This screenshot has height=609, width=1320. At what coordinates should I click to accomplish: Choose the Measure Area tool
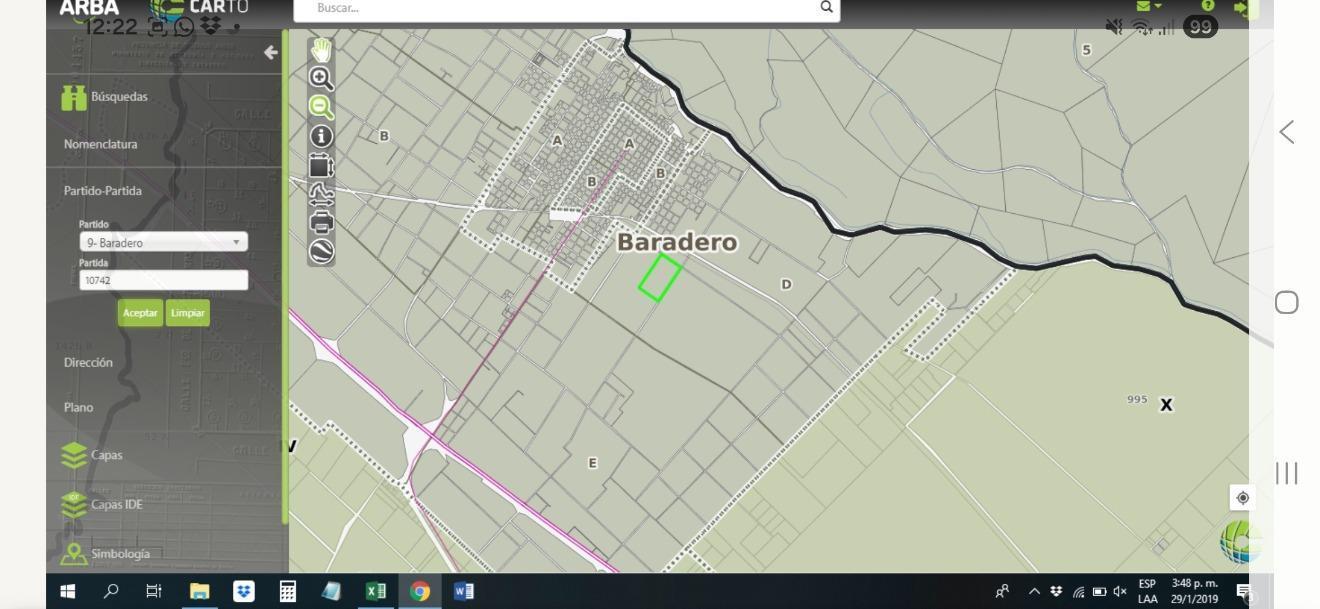click(321, 165)
